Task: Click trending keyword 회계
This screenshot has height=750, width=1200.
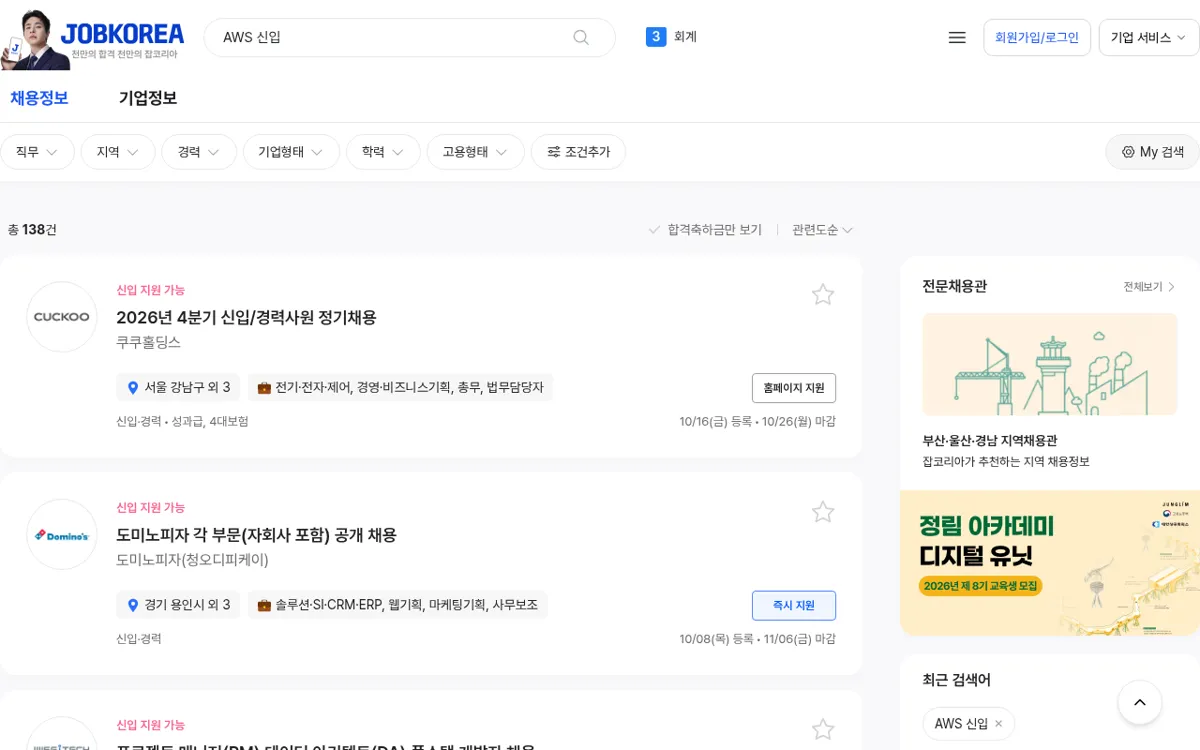Action: pyautogui.click(x=685, y=37)
